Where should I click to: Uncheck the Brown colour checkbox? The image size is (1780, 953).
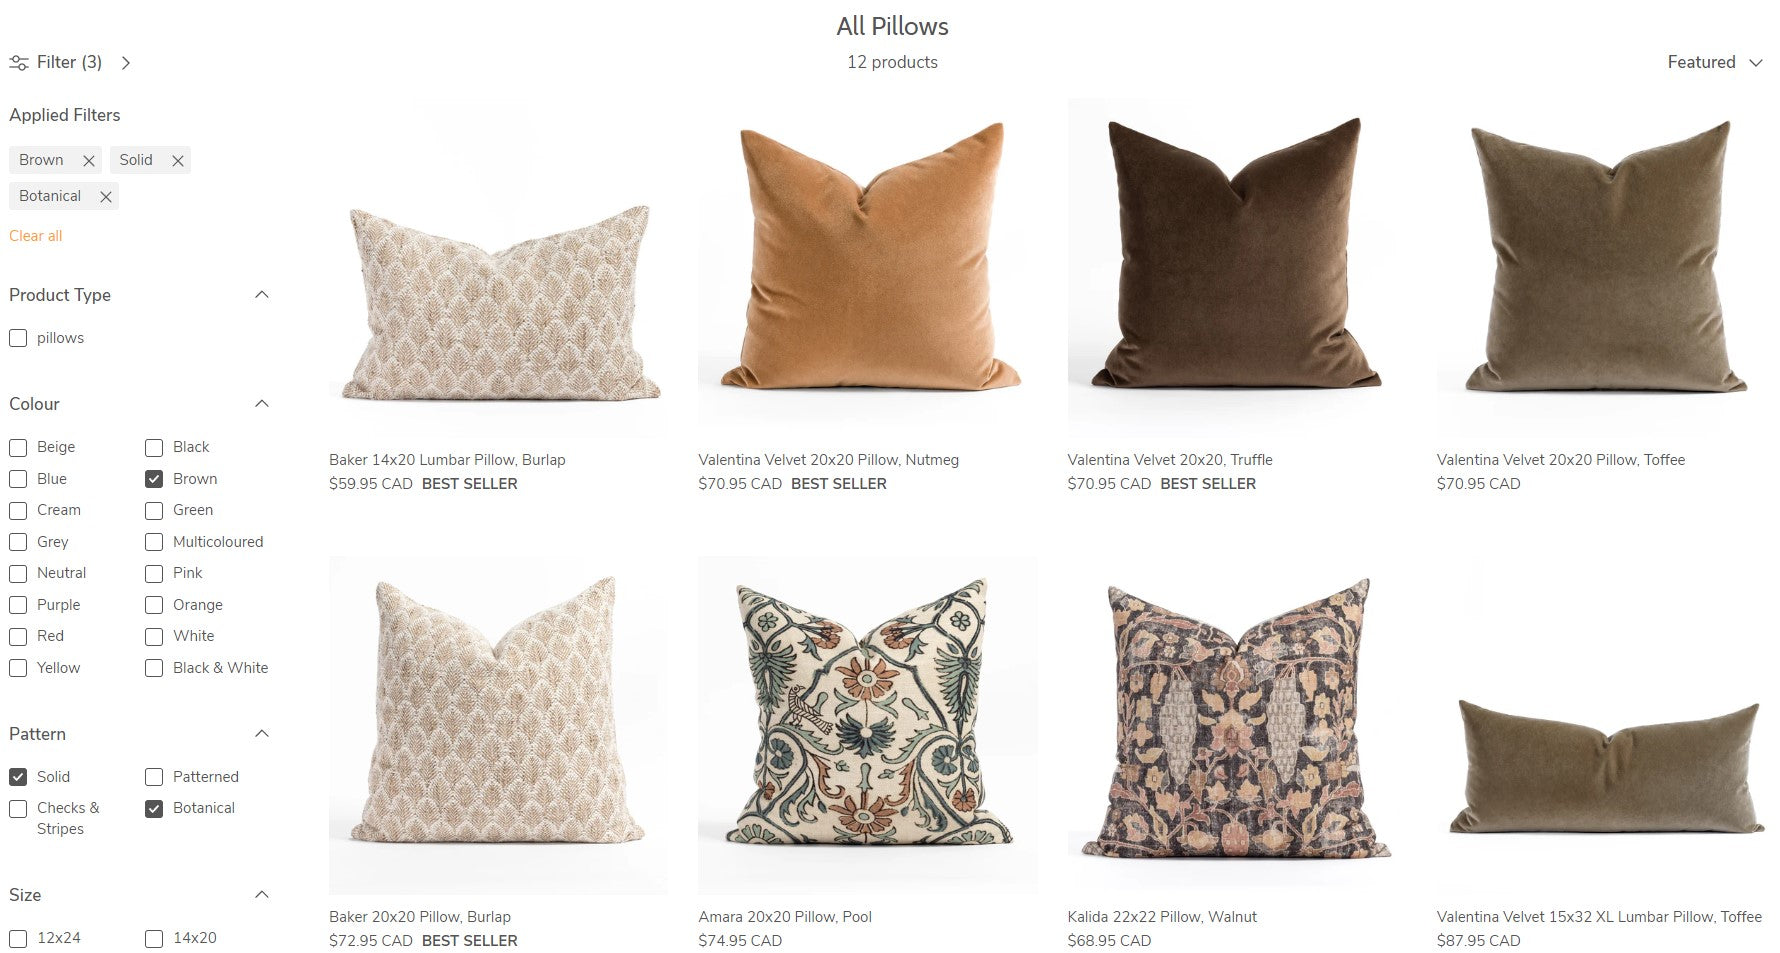154,479
